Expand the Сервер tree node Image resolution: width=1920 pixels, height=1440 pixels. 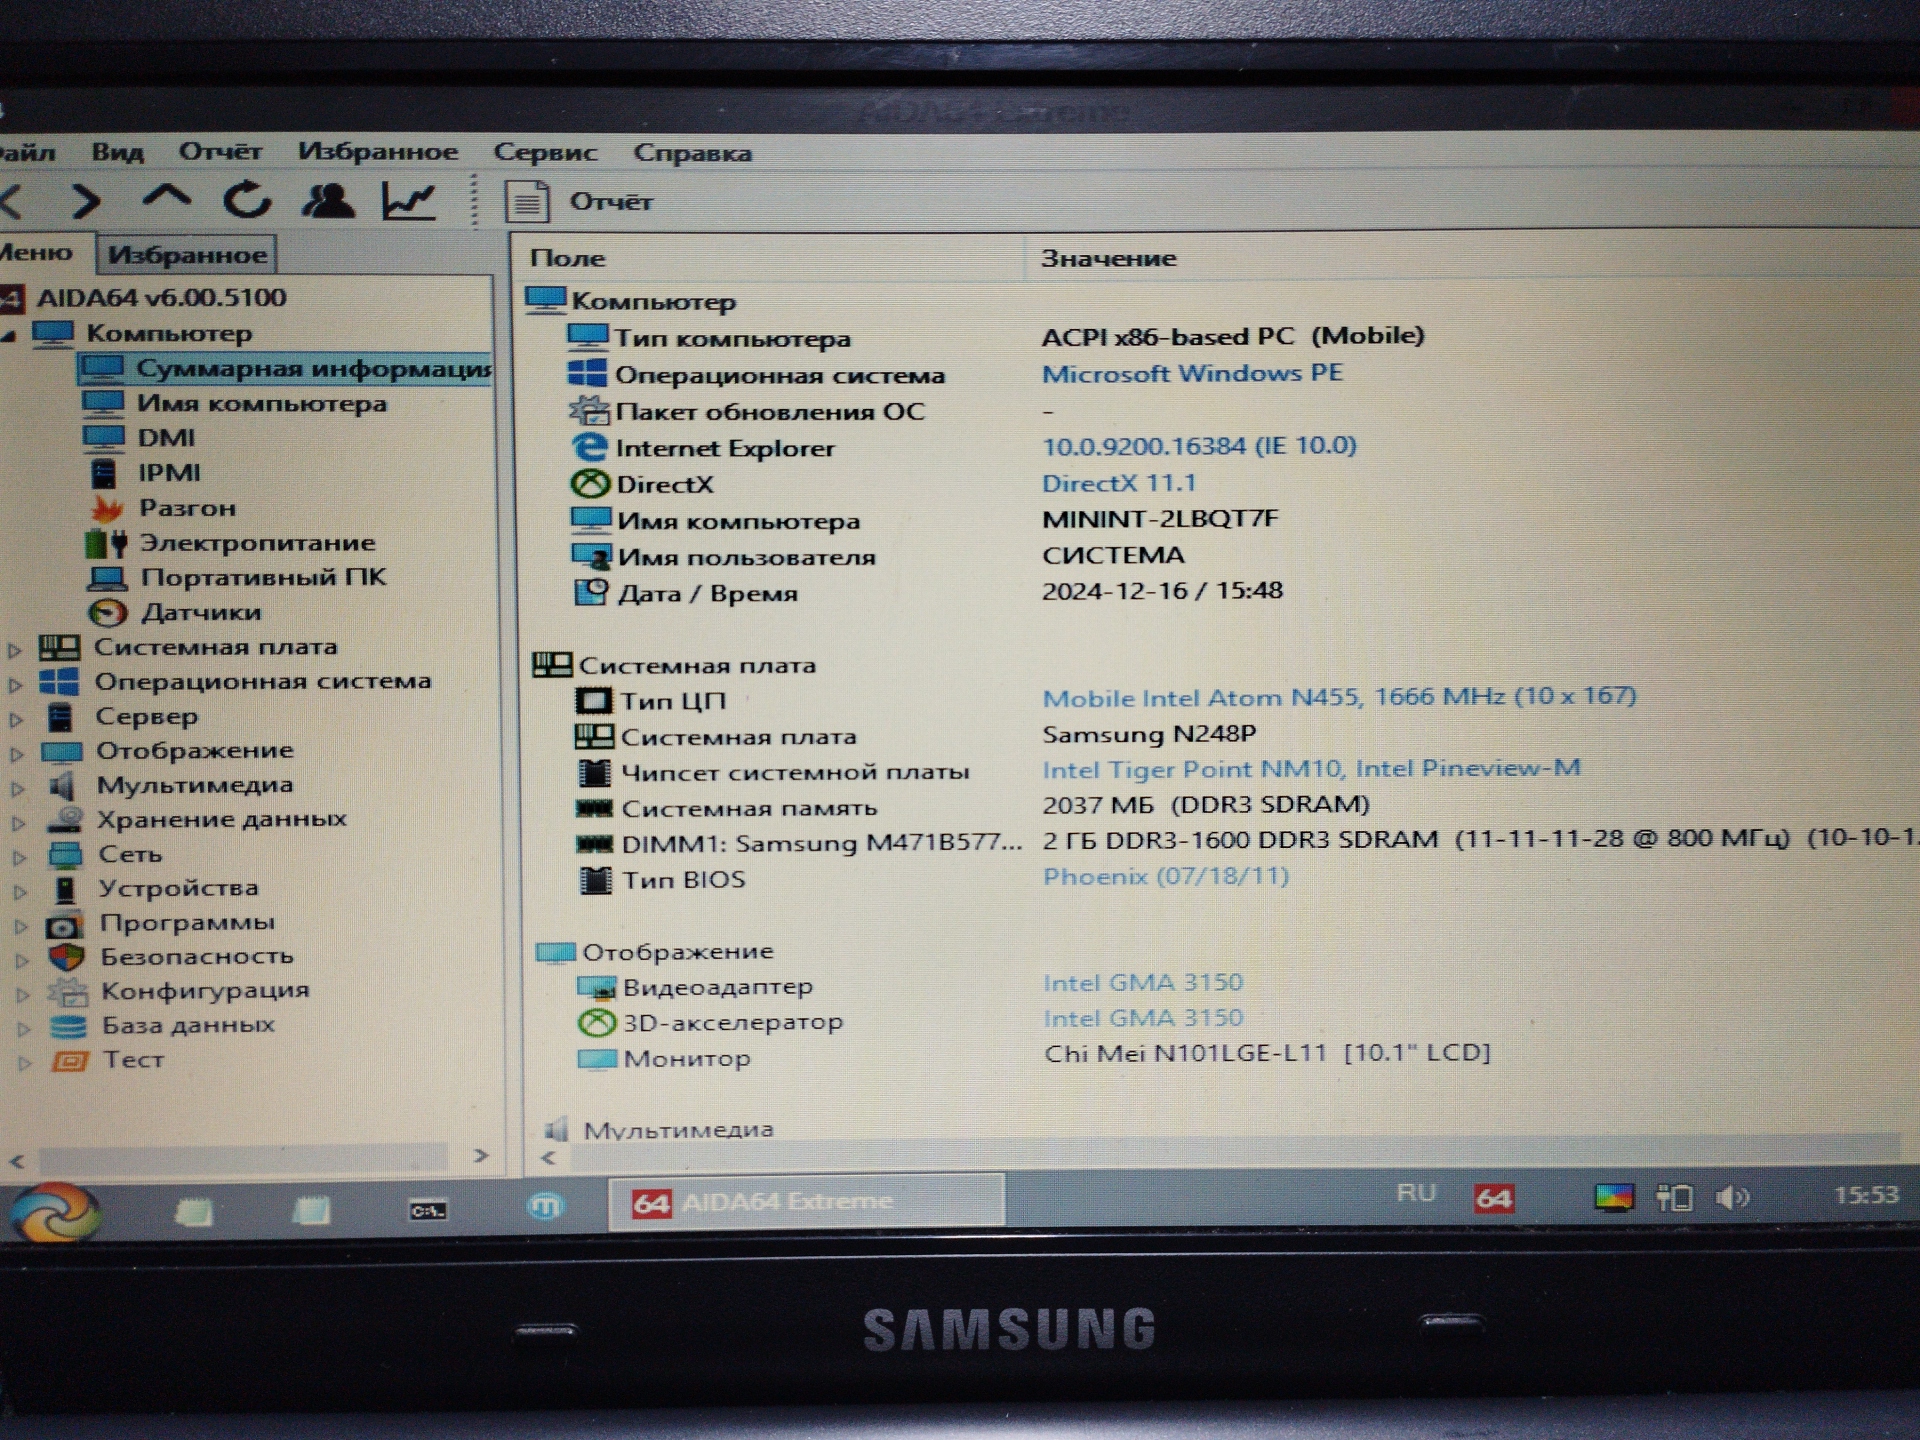coord(16,718)
